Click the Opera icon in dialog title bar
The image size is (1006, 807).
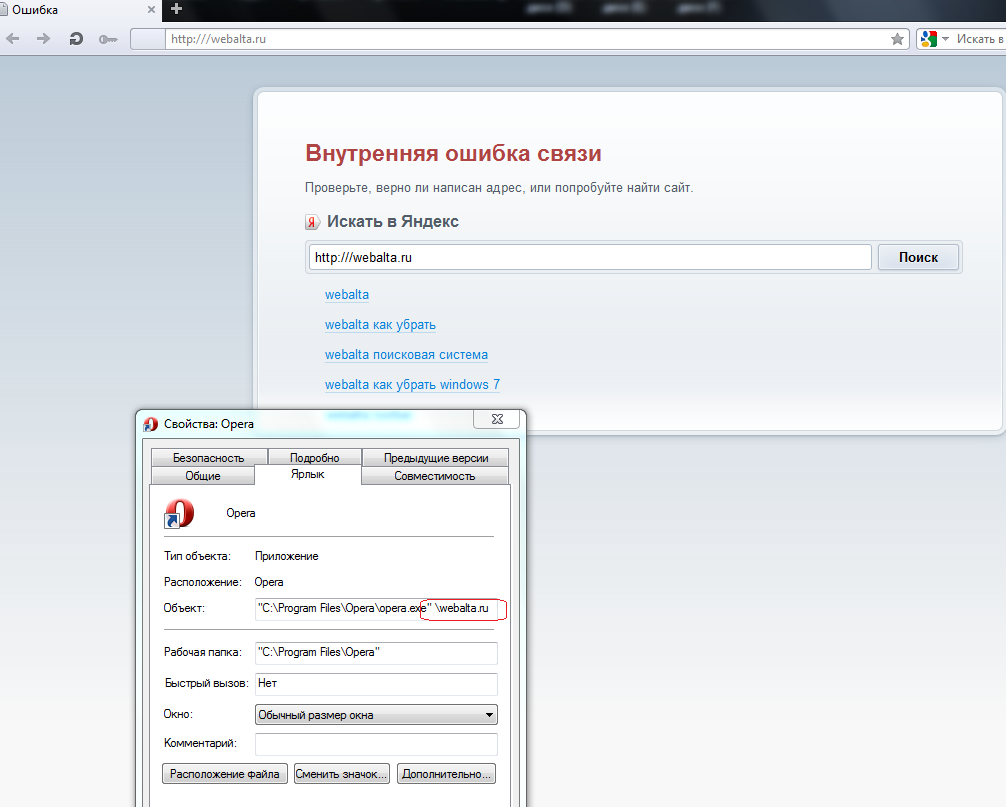(151, 424)
